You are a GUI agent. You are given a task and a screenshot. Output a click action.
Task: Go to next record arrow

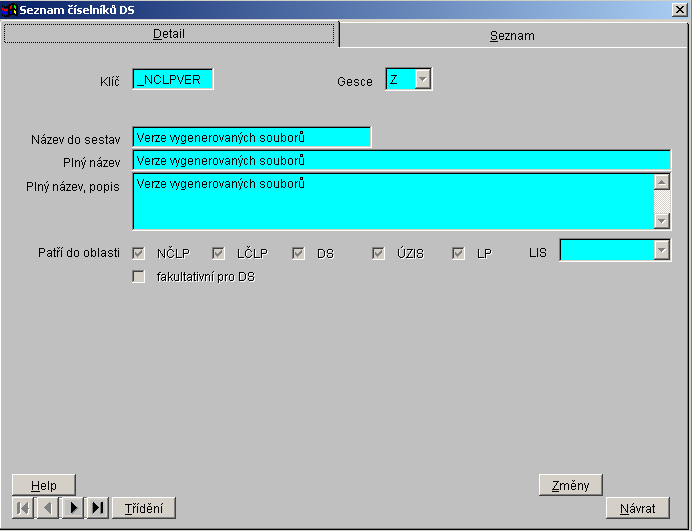[73, 508]
